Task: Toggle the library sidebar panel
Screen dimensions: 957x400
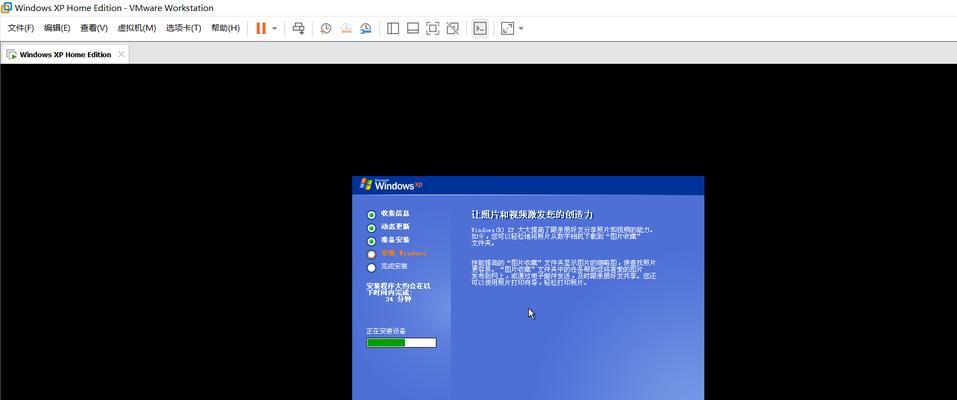Action: click(393, 28)
